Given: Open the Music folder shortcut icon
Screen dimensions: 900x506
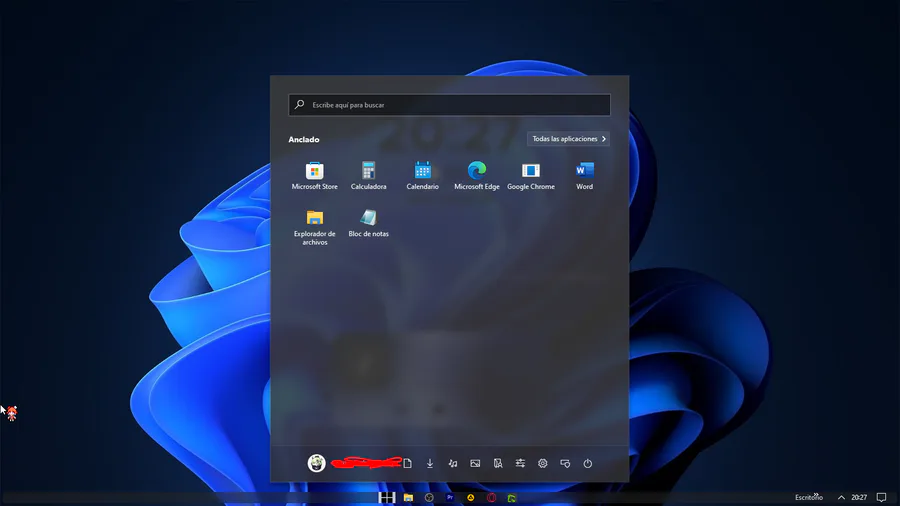Looking at the screenshot, I should 452,463.
